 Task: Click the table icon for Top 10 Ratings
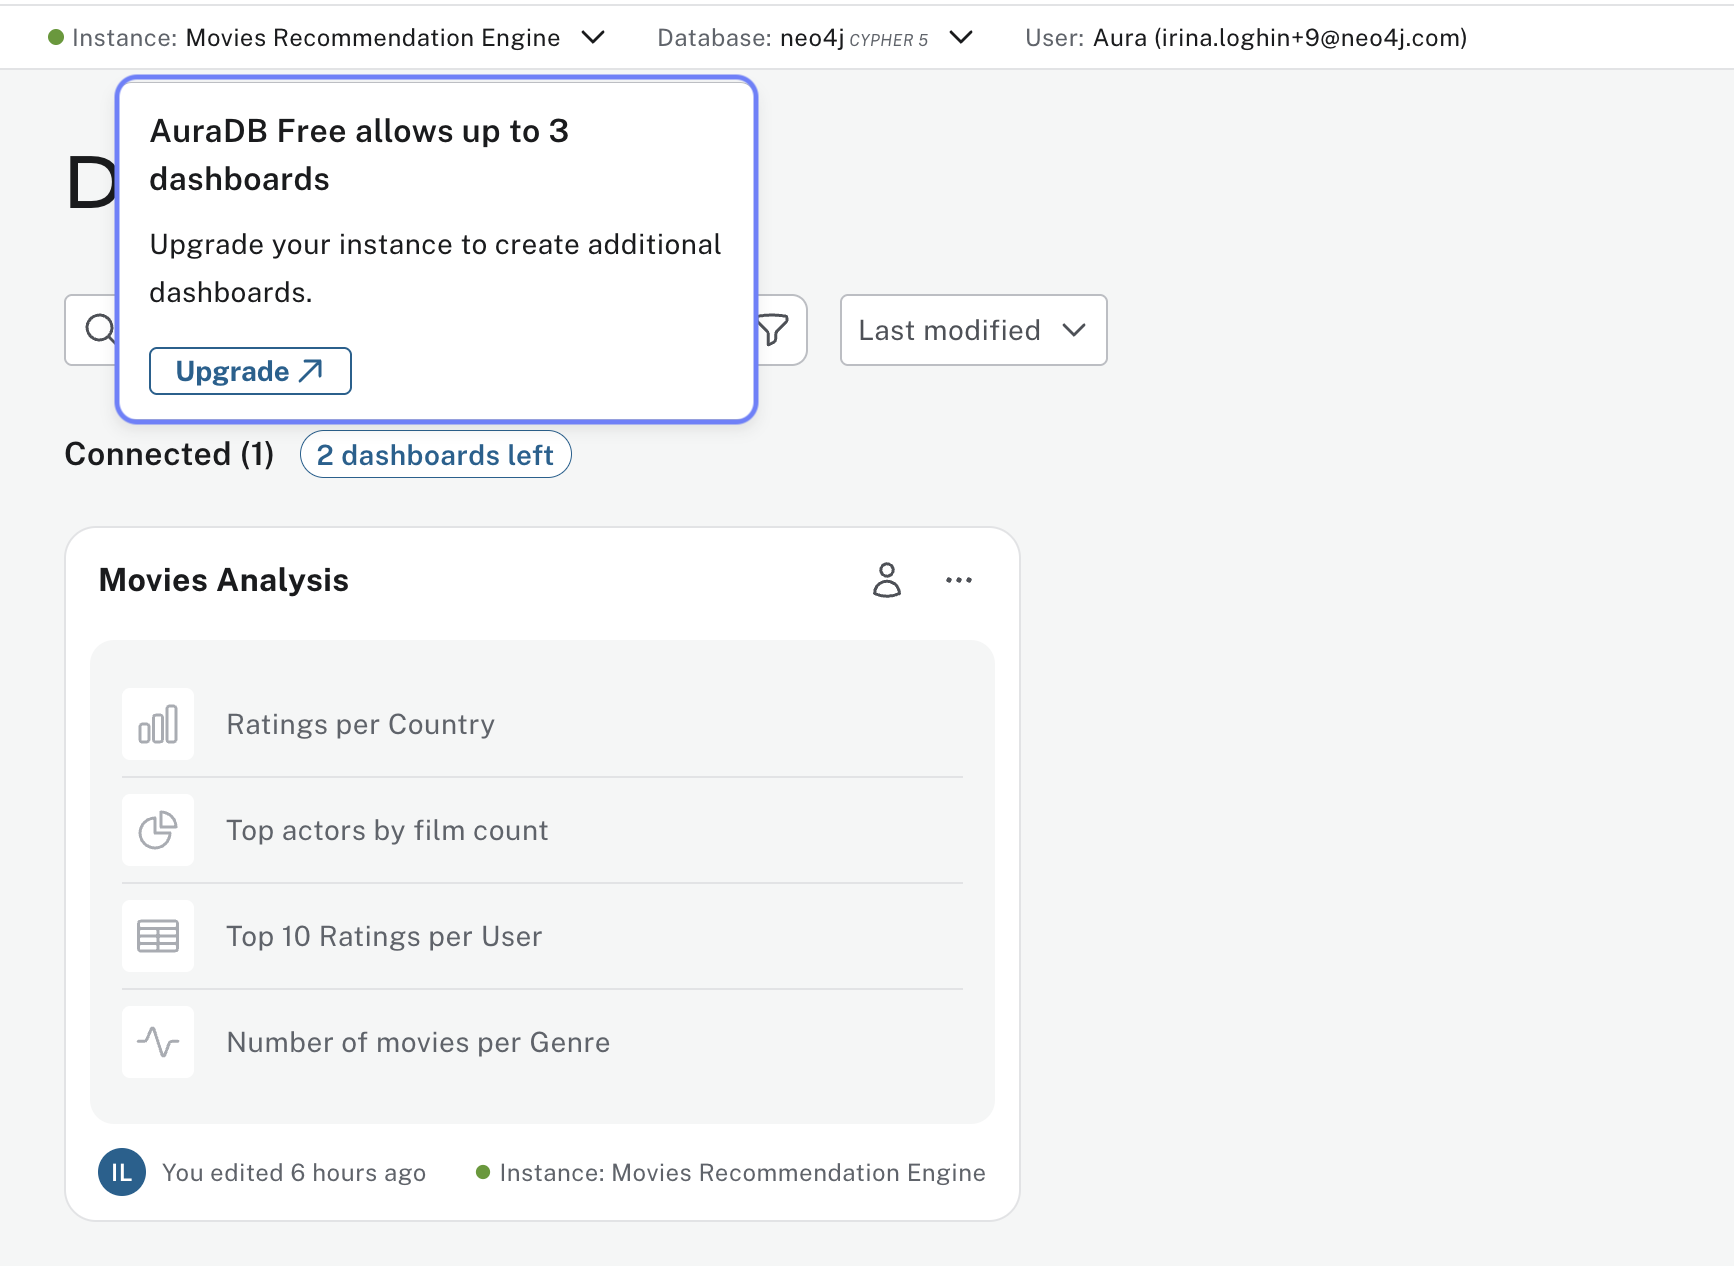click(x=158, y=936)
